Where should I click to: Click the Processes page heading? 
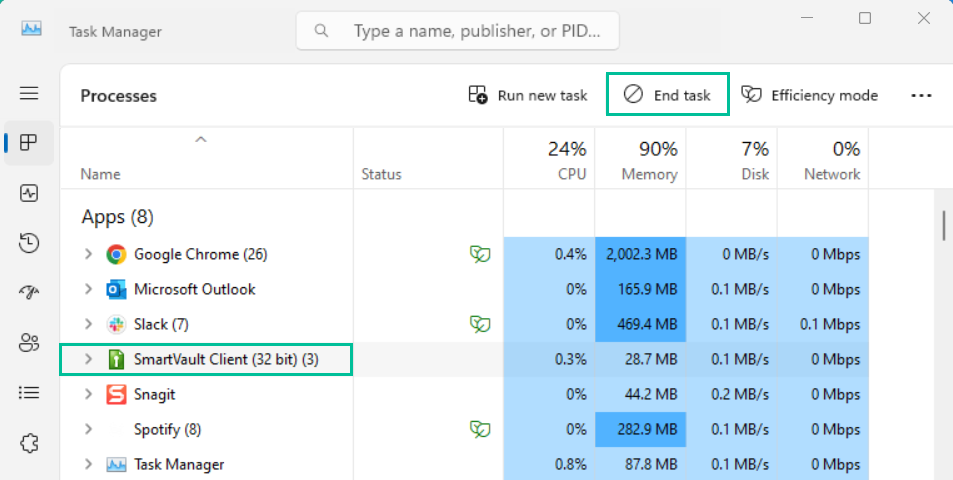click(119, 96)
